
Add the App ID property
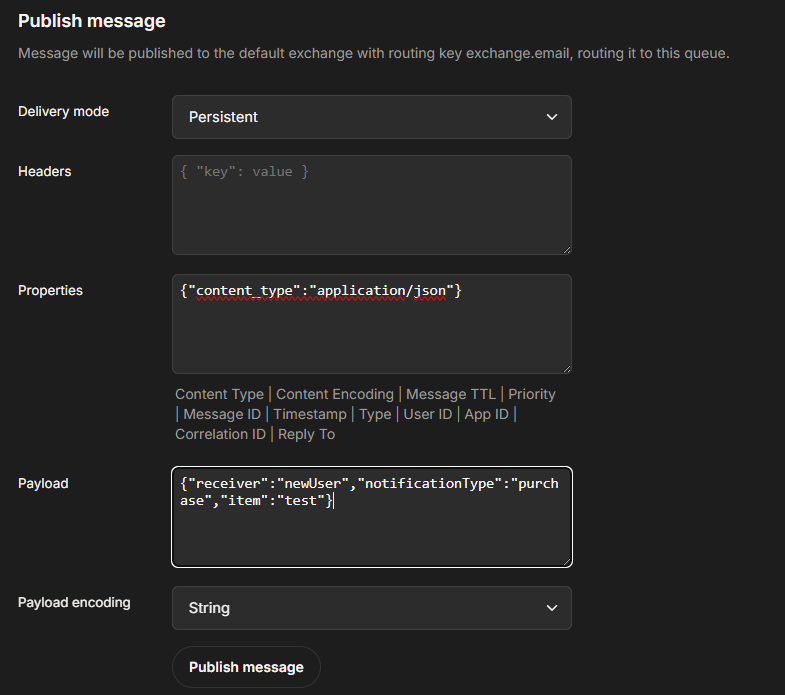pos(487,414)
